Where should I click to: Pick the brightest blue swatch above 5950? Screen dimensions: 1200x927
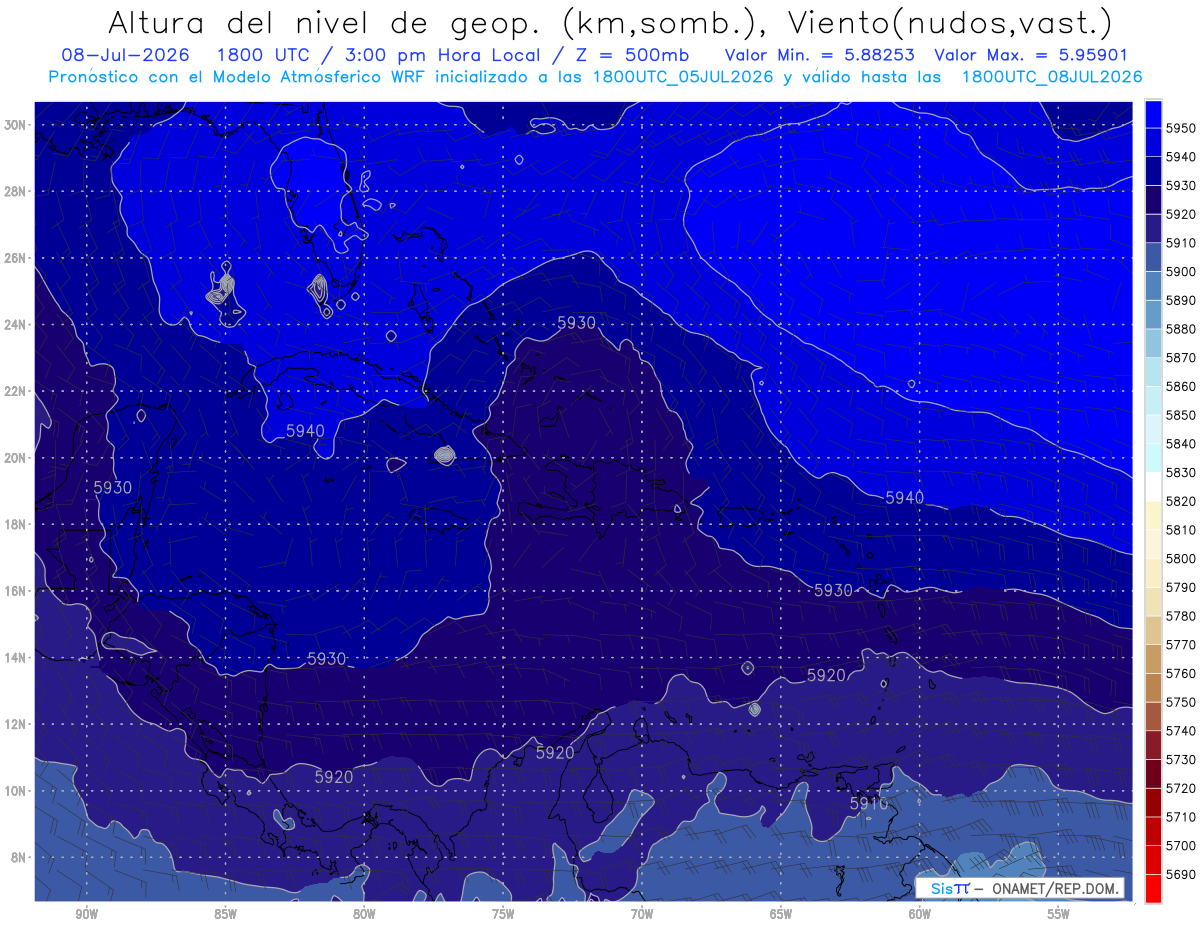1153,113
